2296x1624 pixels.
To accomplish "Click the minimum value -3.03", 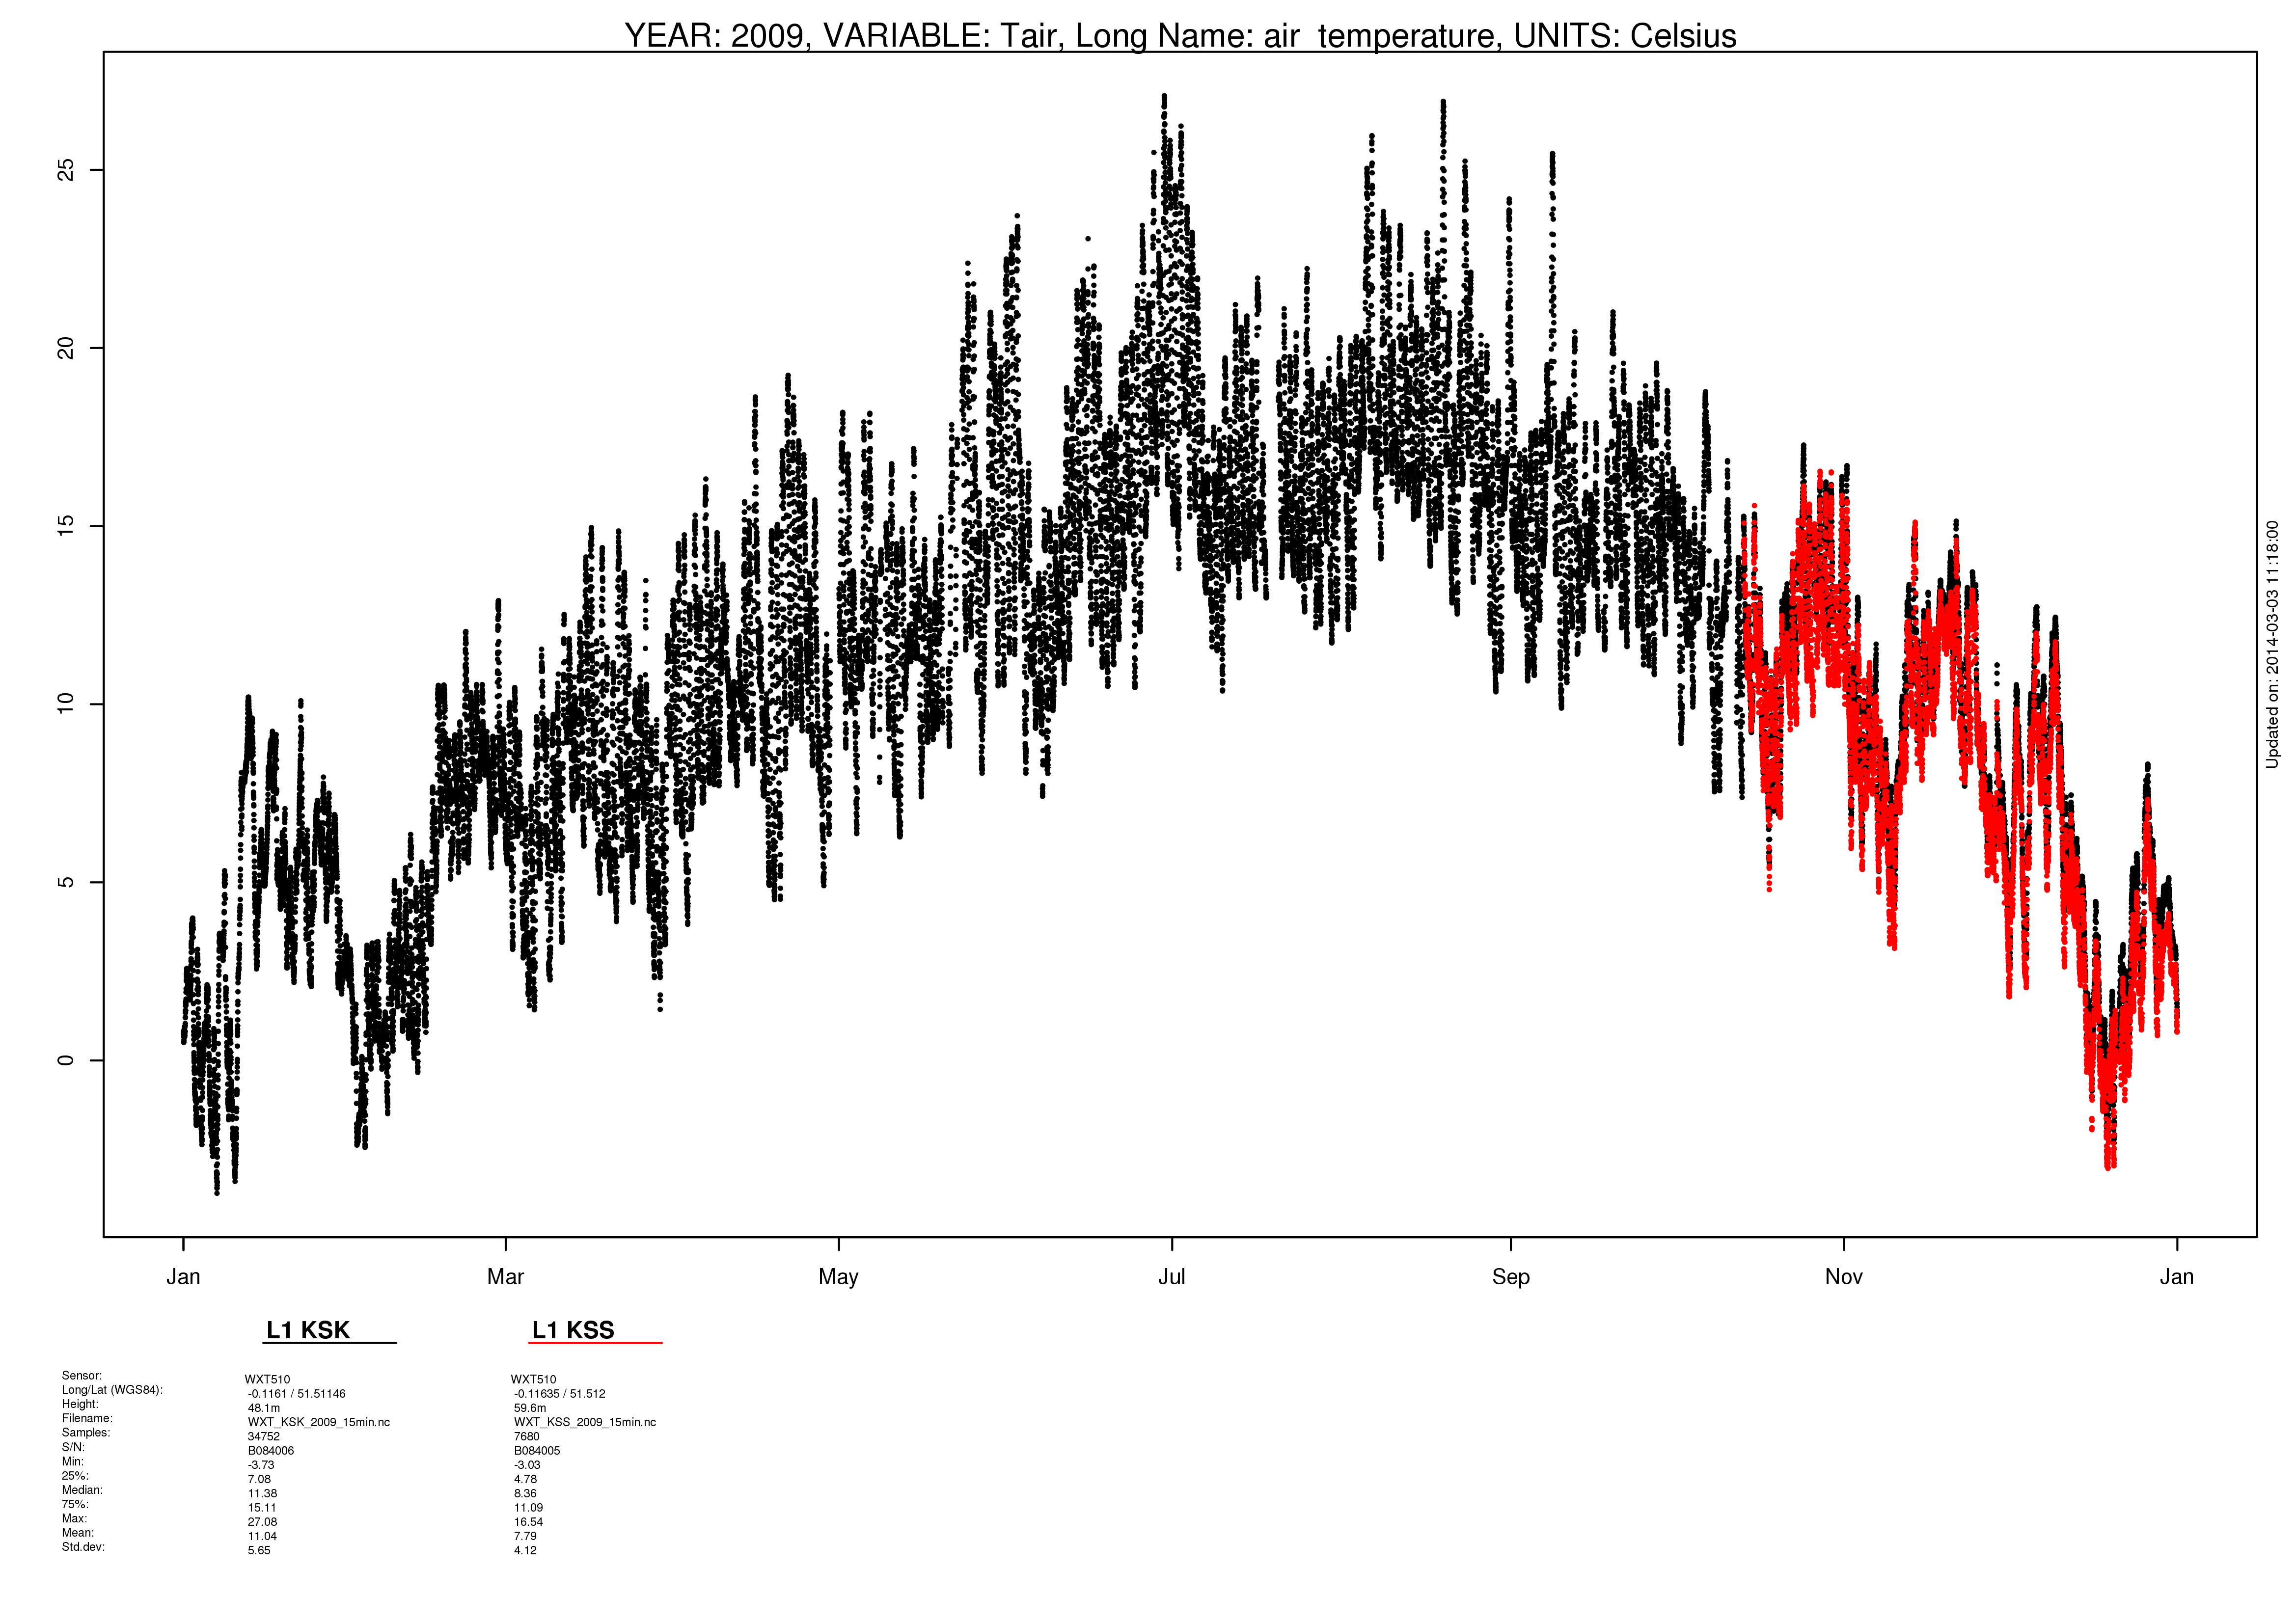I will (x=527, y=1465).
